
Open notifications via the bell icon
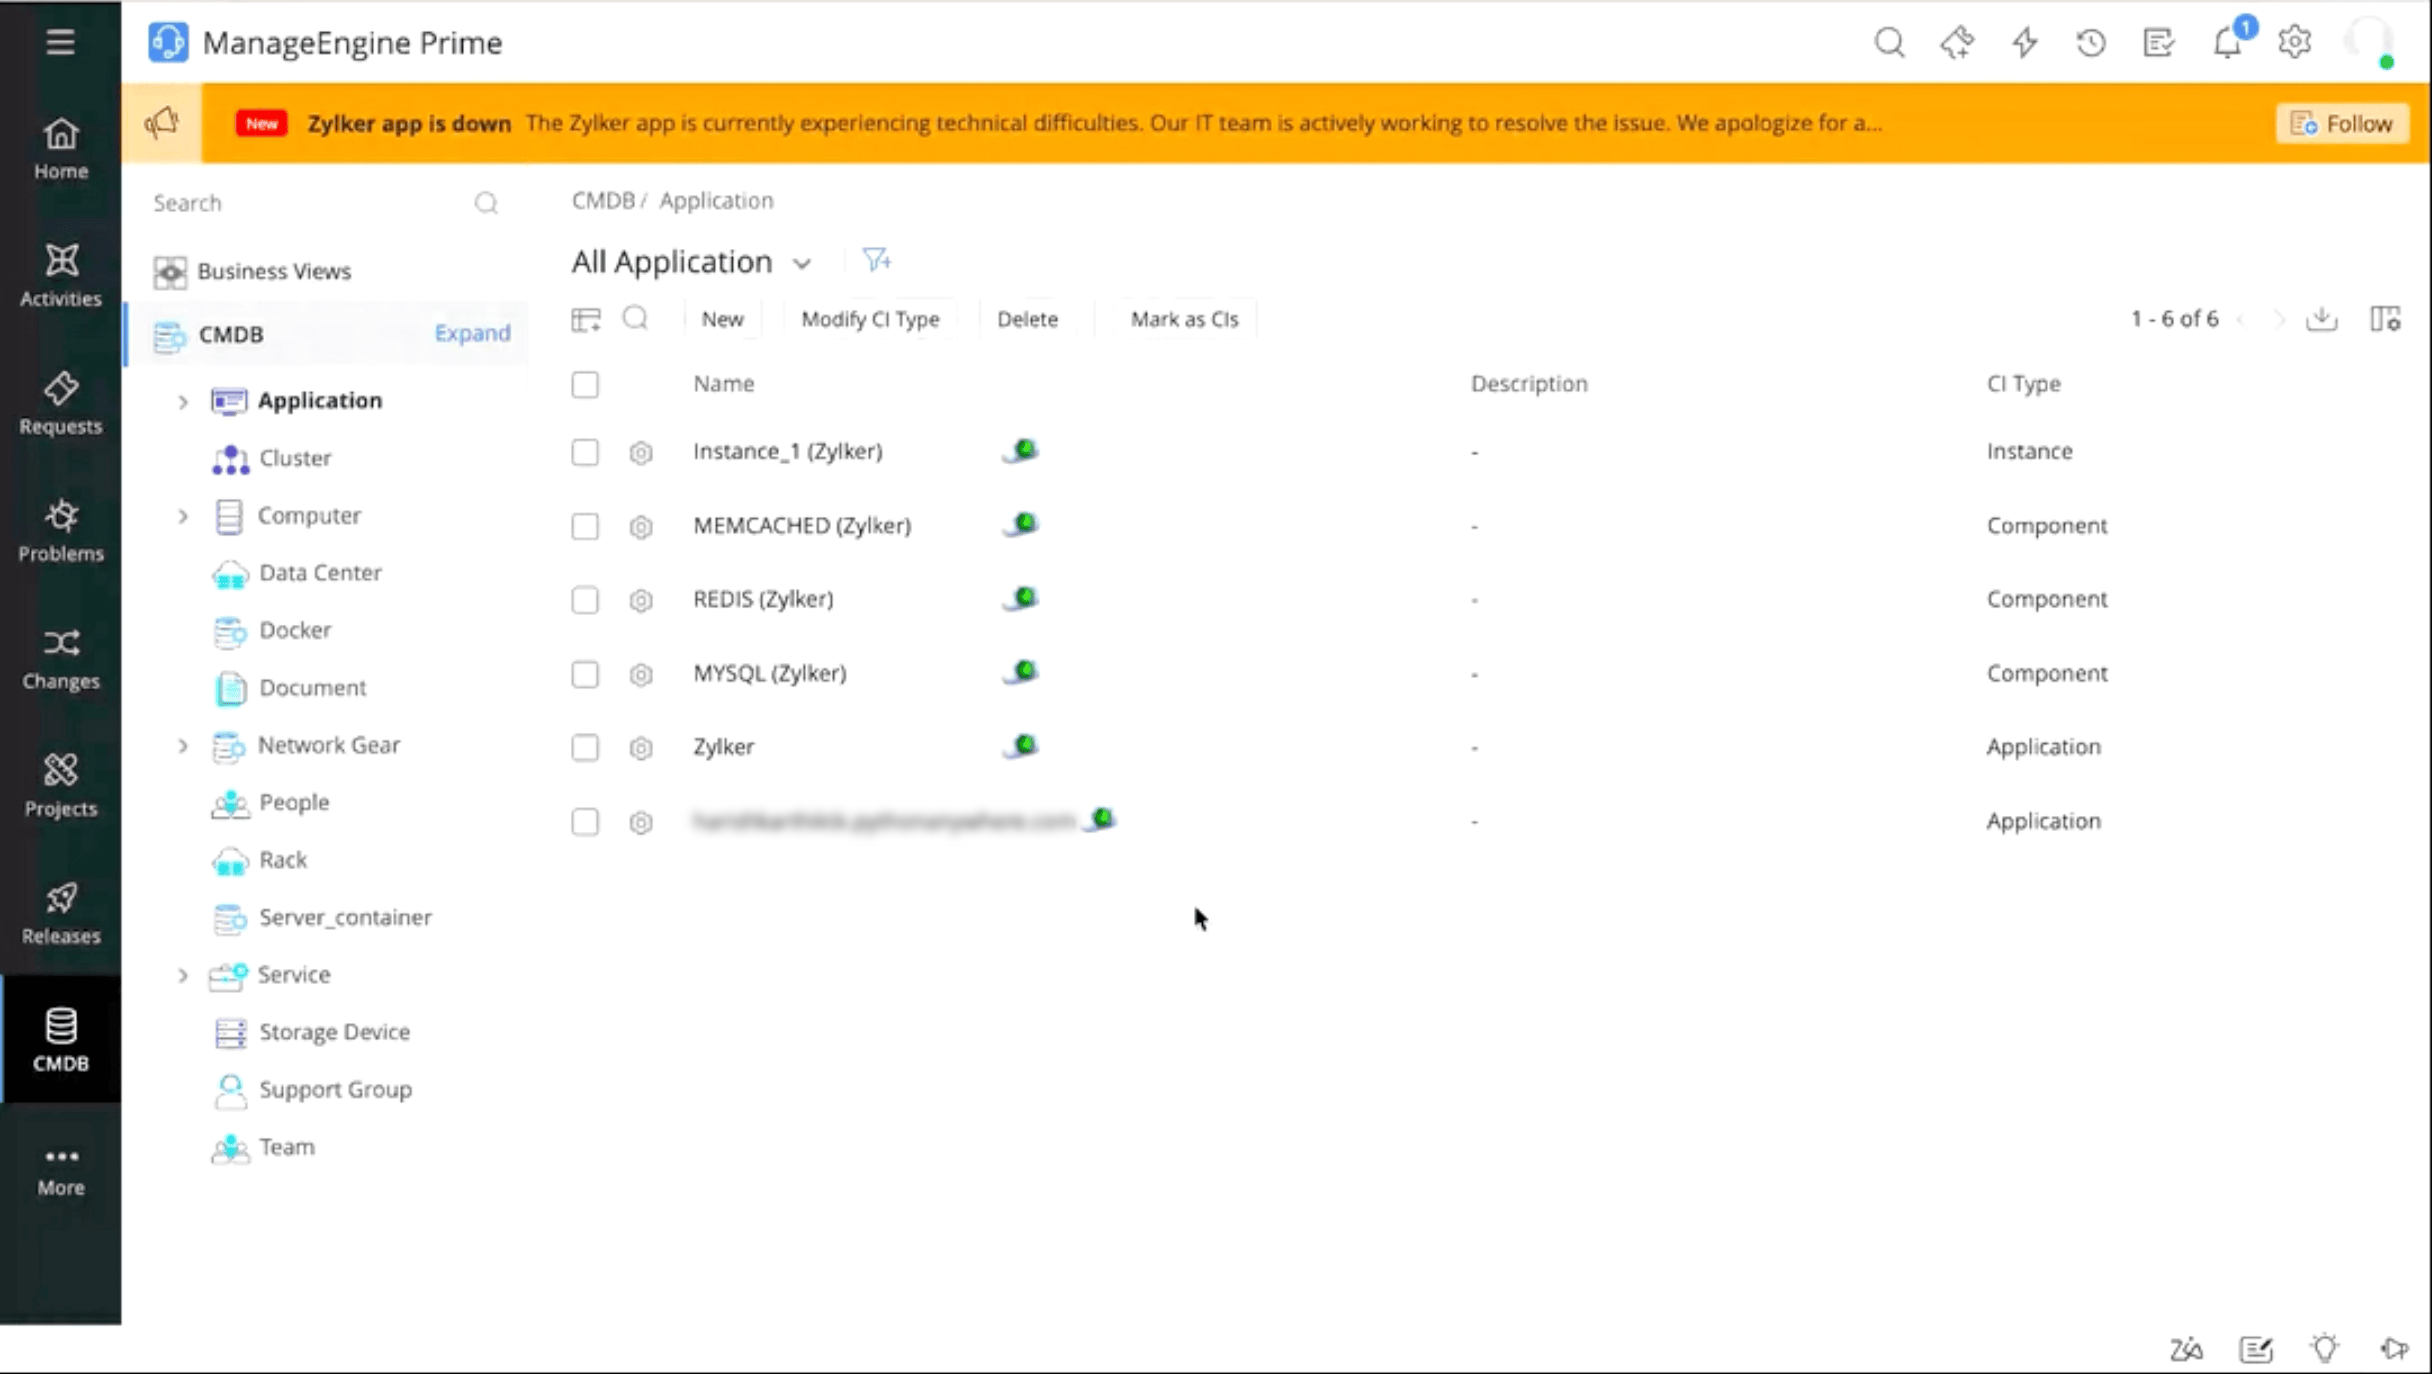tap(2227, 43)
